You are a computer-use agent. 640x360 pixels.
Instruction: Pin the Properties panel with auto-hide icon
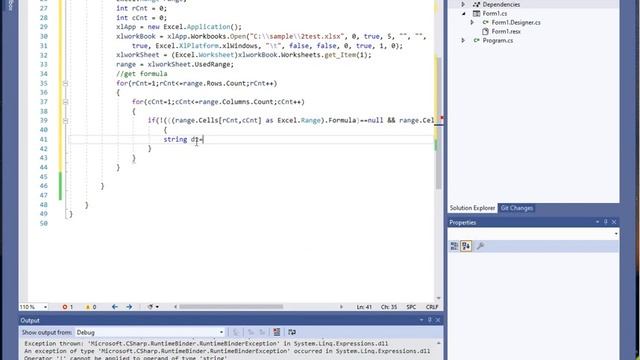click(606, 222)
